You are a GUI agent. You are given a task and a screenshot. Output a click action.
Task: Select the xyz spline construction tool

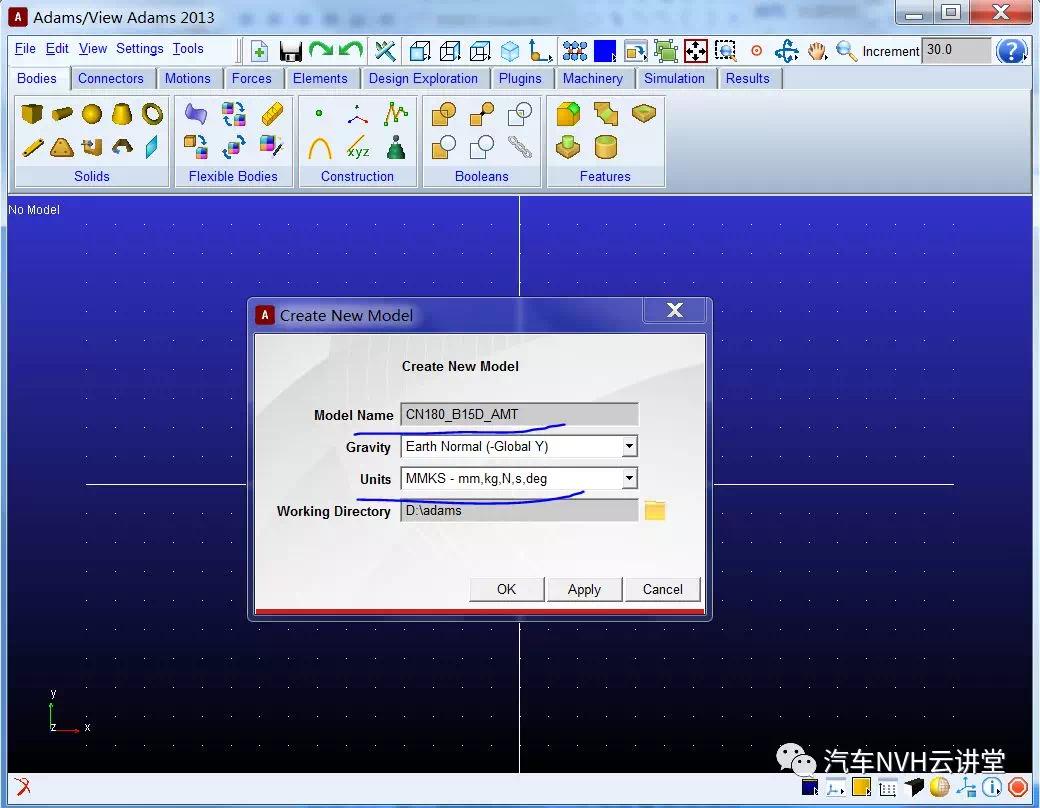click(358, 147)
